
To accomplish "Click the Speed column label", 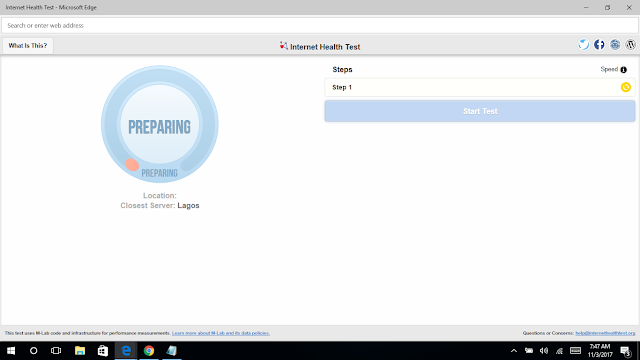I will 609,69.
